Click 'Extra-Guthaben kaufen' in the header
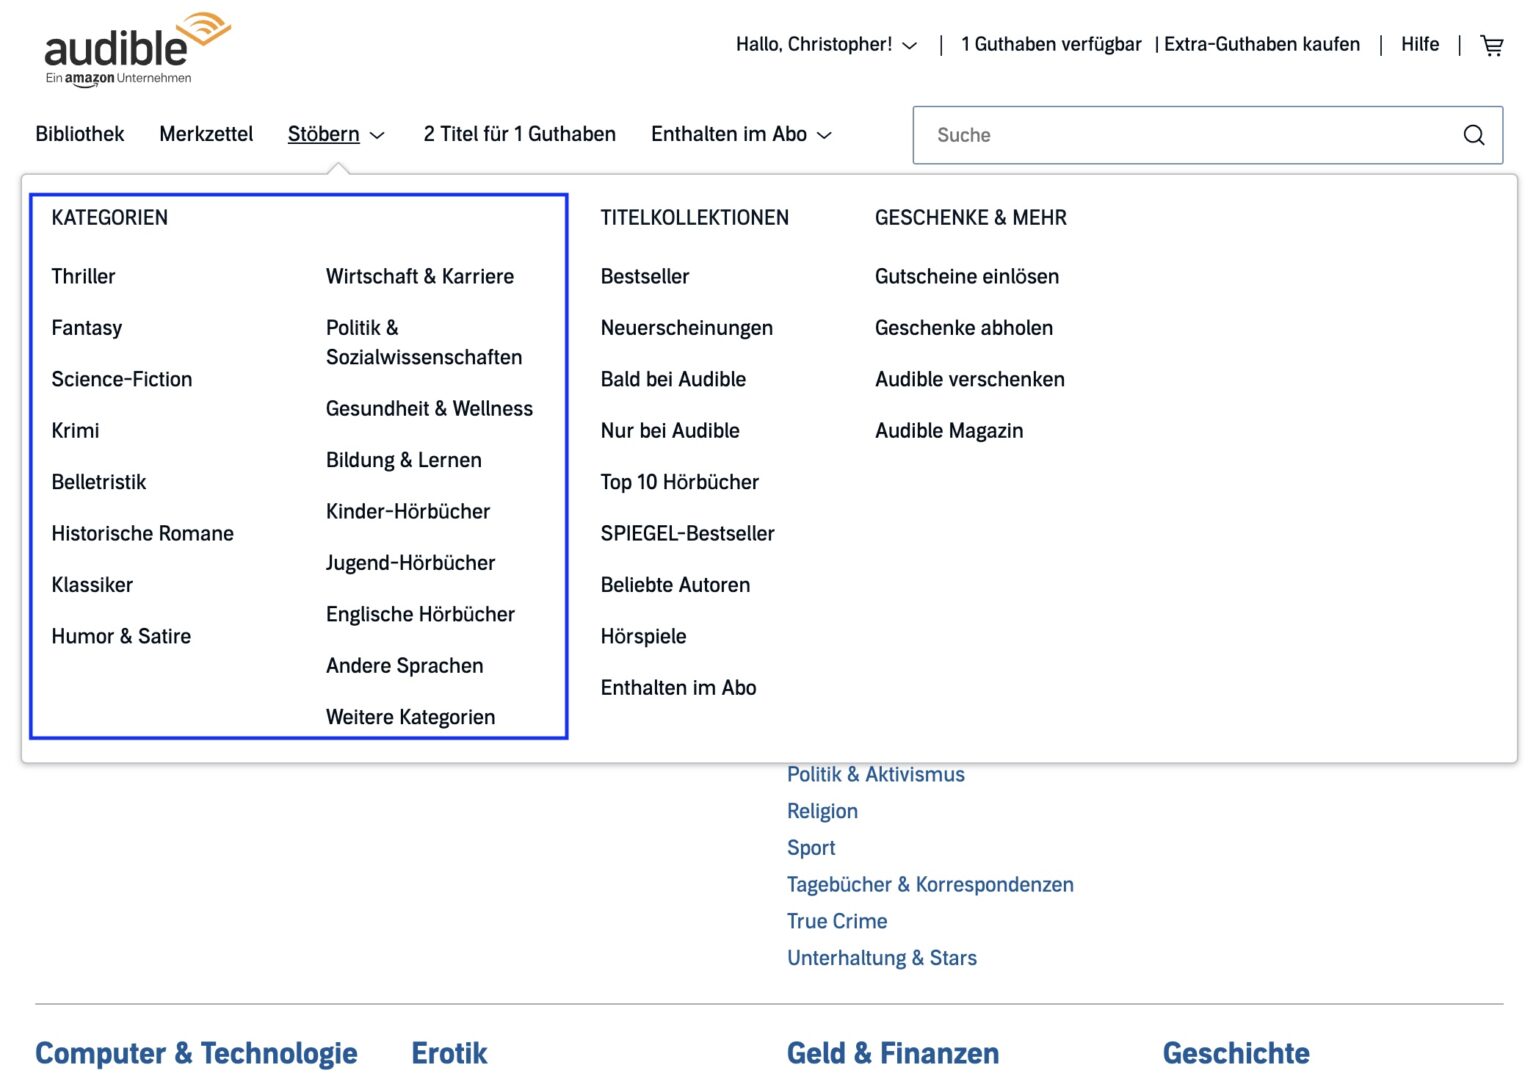Viewport: 1536px width, 1087px height. click(x=1262, y=45)
